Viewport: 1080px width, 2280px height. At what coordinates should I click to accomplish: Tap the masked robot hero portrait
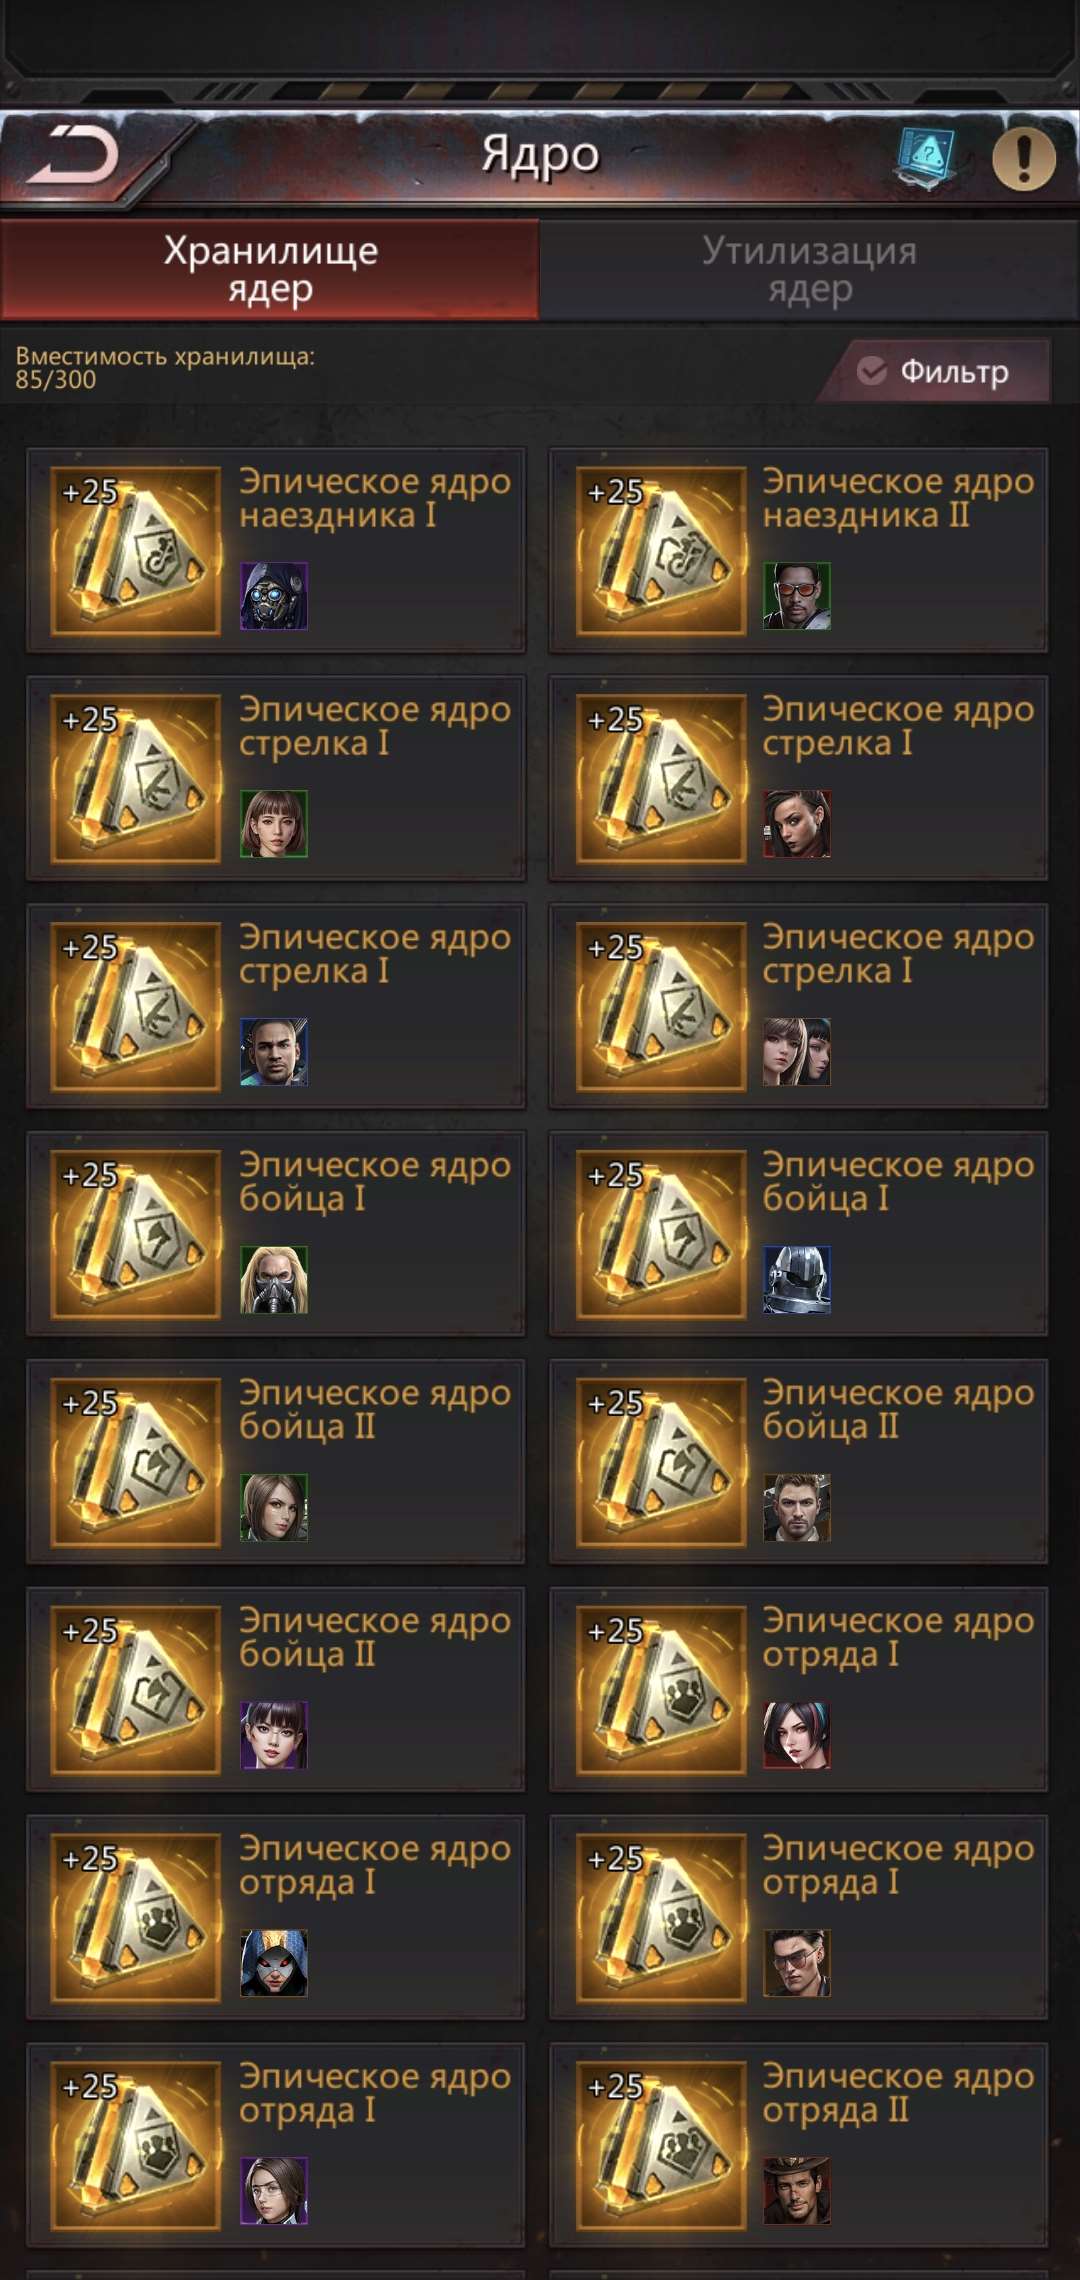point(274,596)
